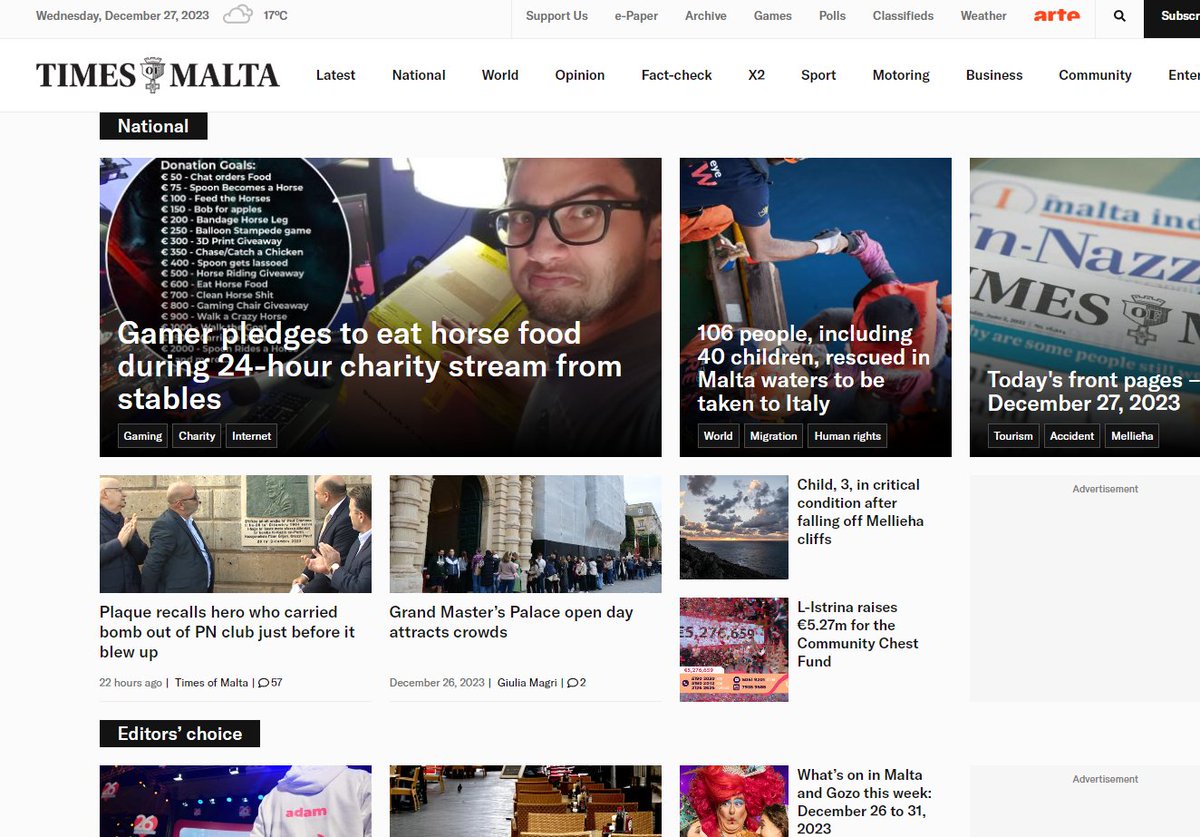Open the e-Paper link
The image size is (1200, 837).
coord(636,16)
